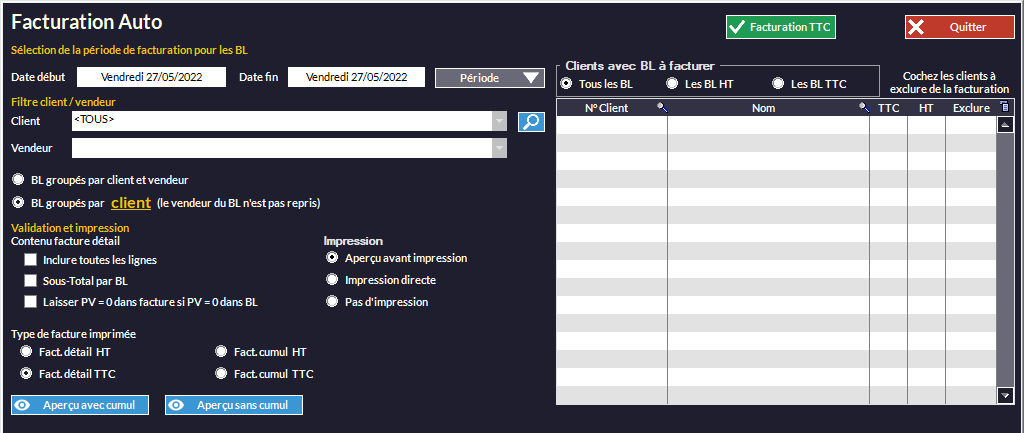Click the HT column header
This screenshot has width=1024, height=433.
(x=926, y=108)
